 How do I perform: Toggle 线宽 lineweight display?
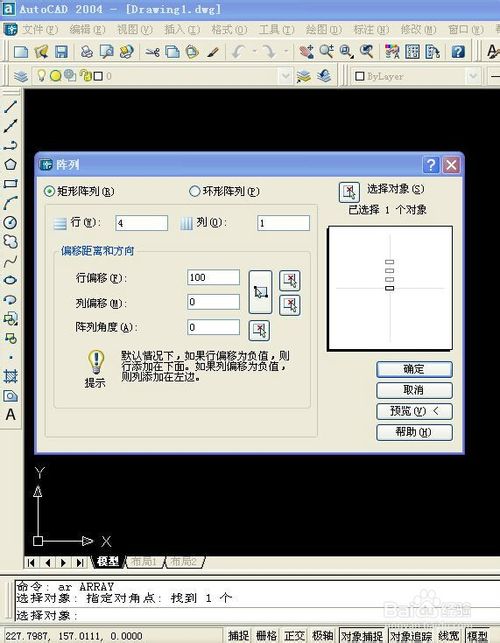[449, 636]
